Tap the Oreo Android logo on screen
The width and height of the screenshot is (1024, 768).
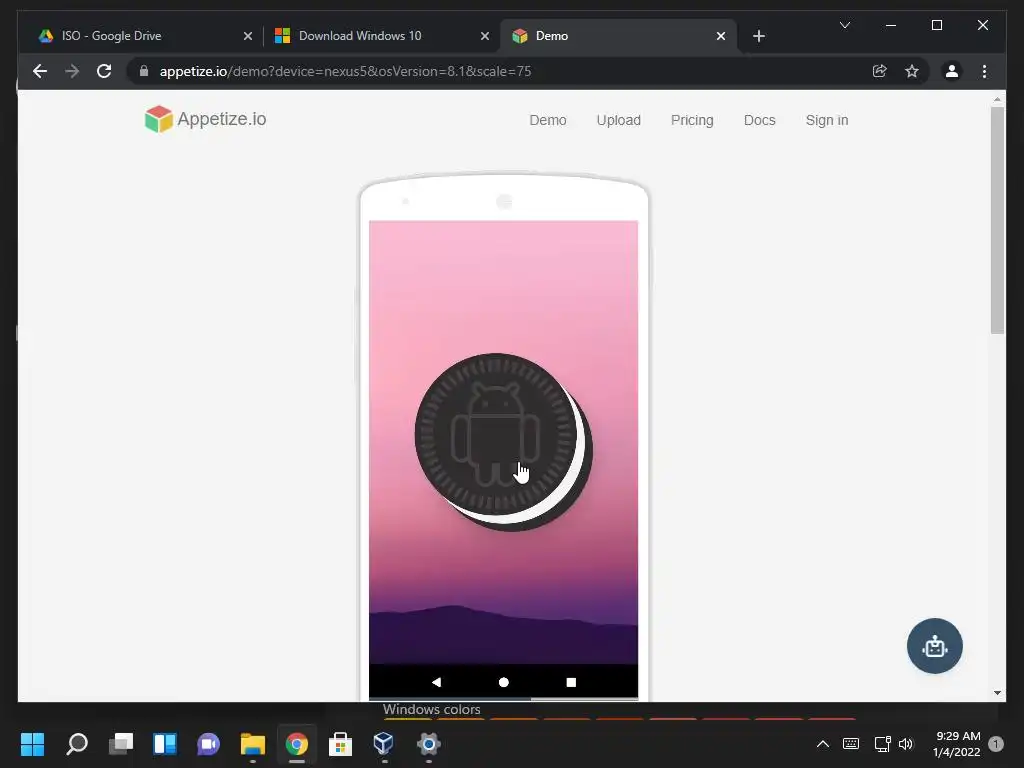[x=503, y=442]
